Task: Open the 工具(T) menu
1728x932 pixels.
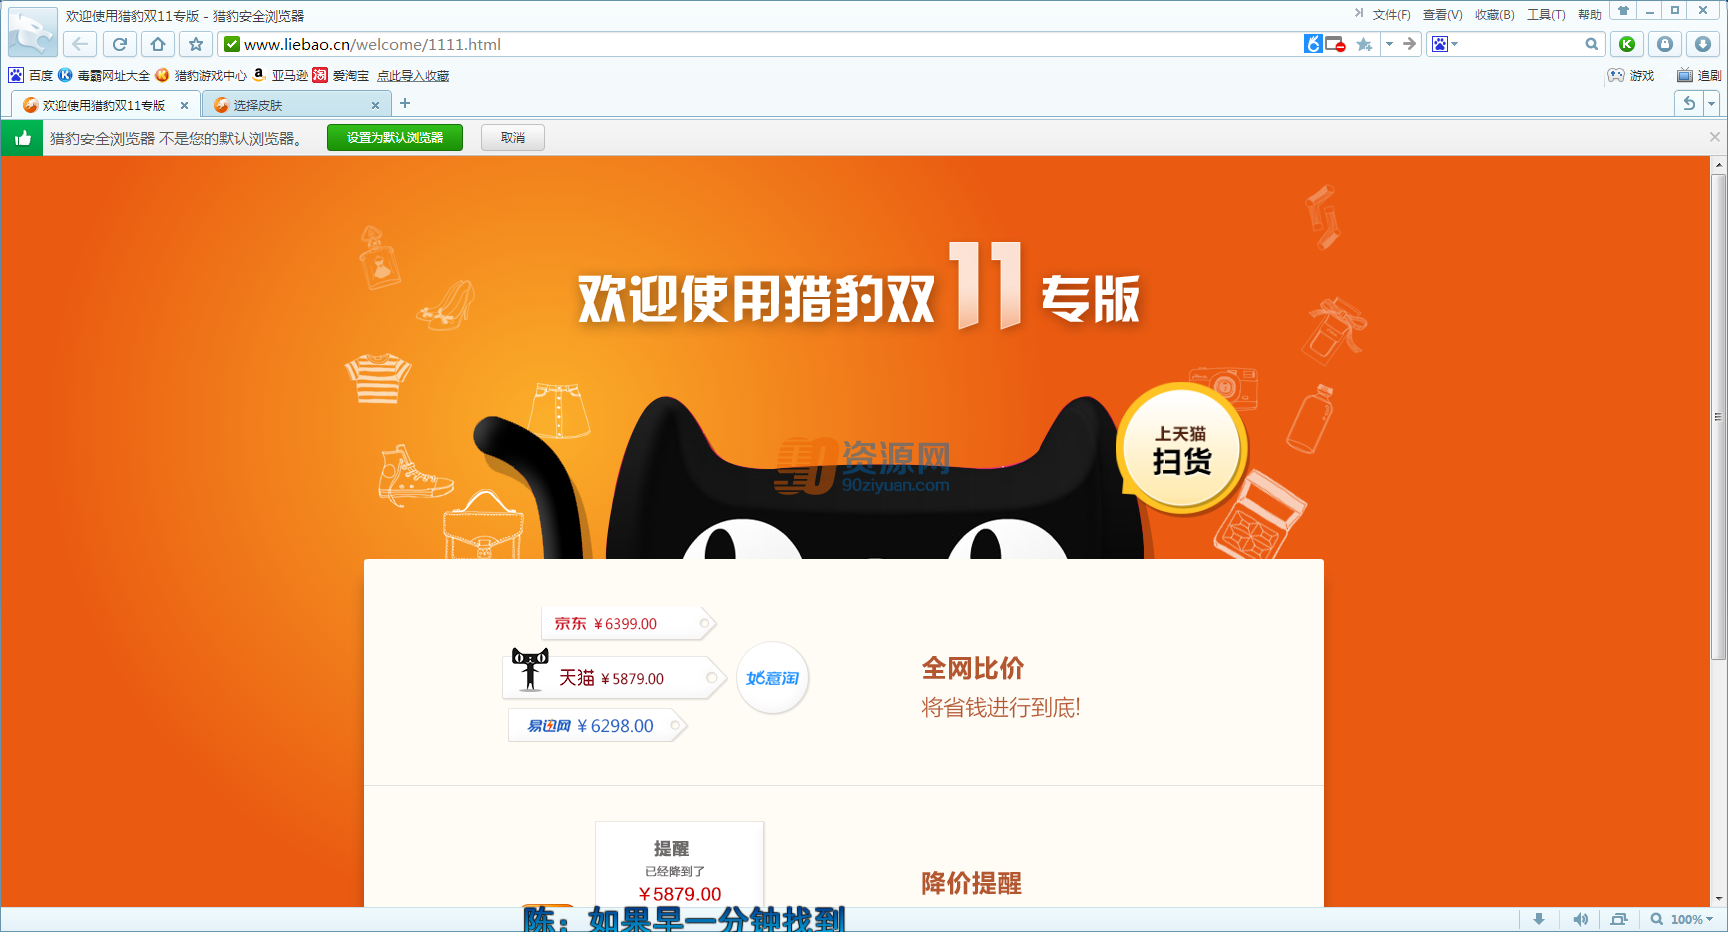Action: coord(1546,15)
